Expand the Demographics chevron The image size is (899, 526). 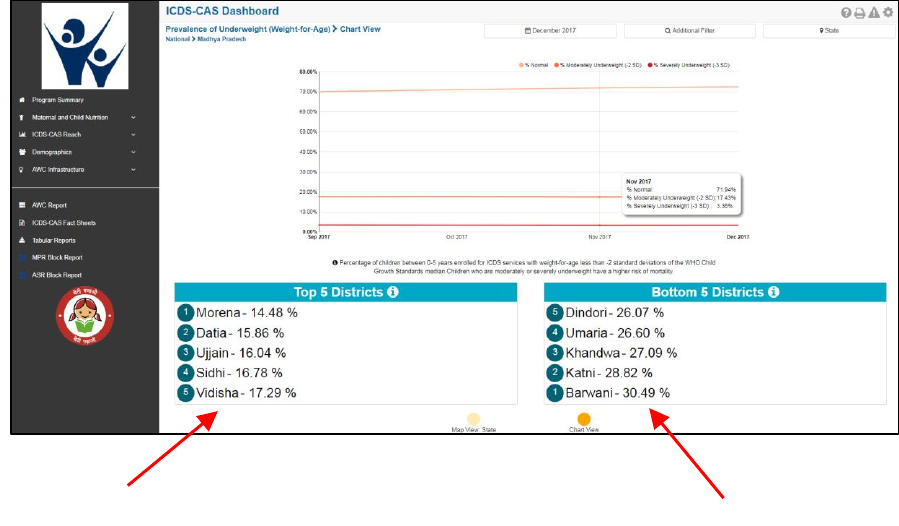point(133,152)
